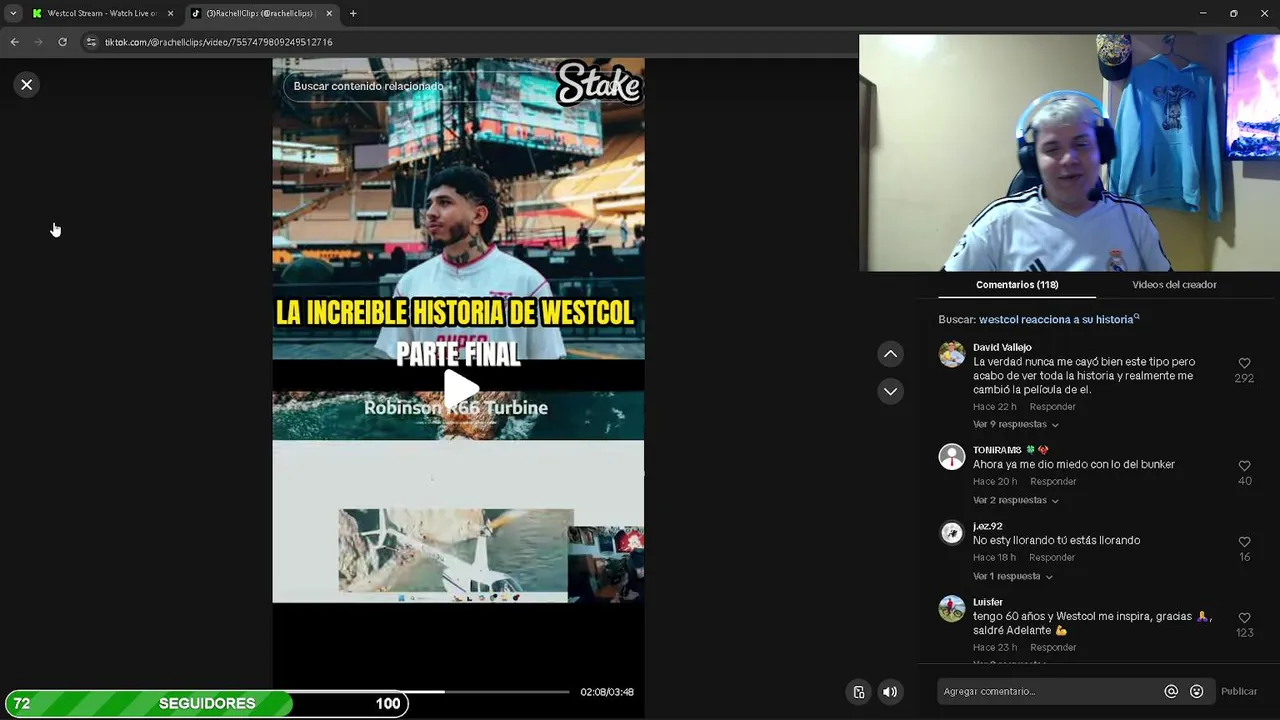The image size is (1280, 720).
Task: Open TONIRAM8 username link
Action: click(997, 450)
